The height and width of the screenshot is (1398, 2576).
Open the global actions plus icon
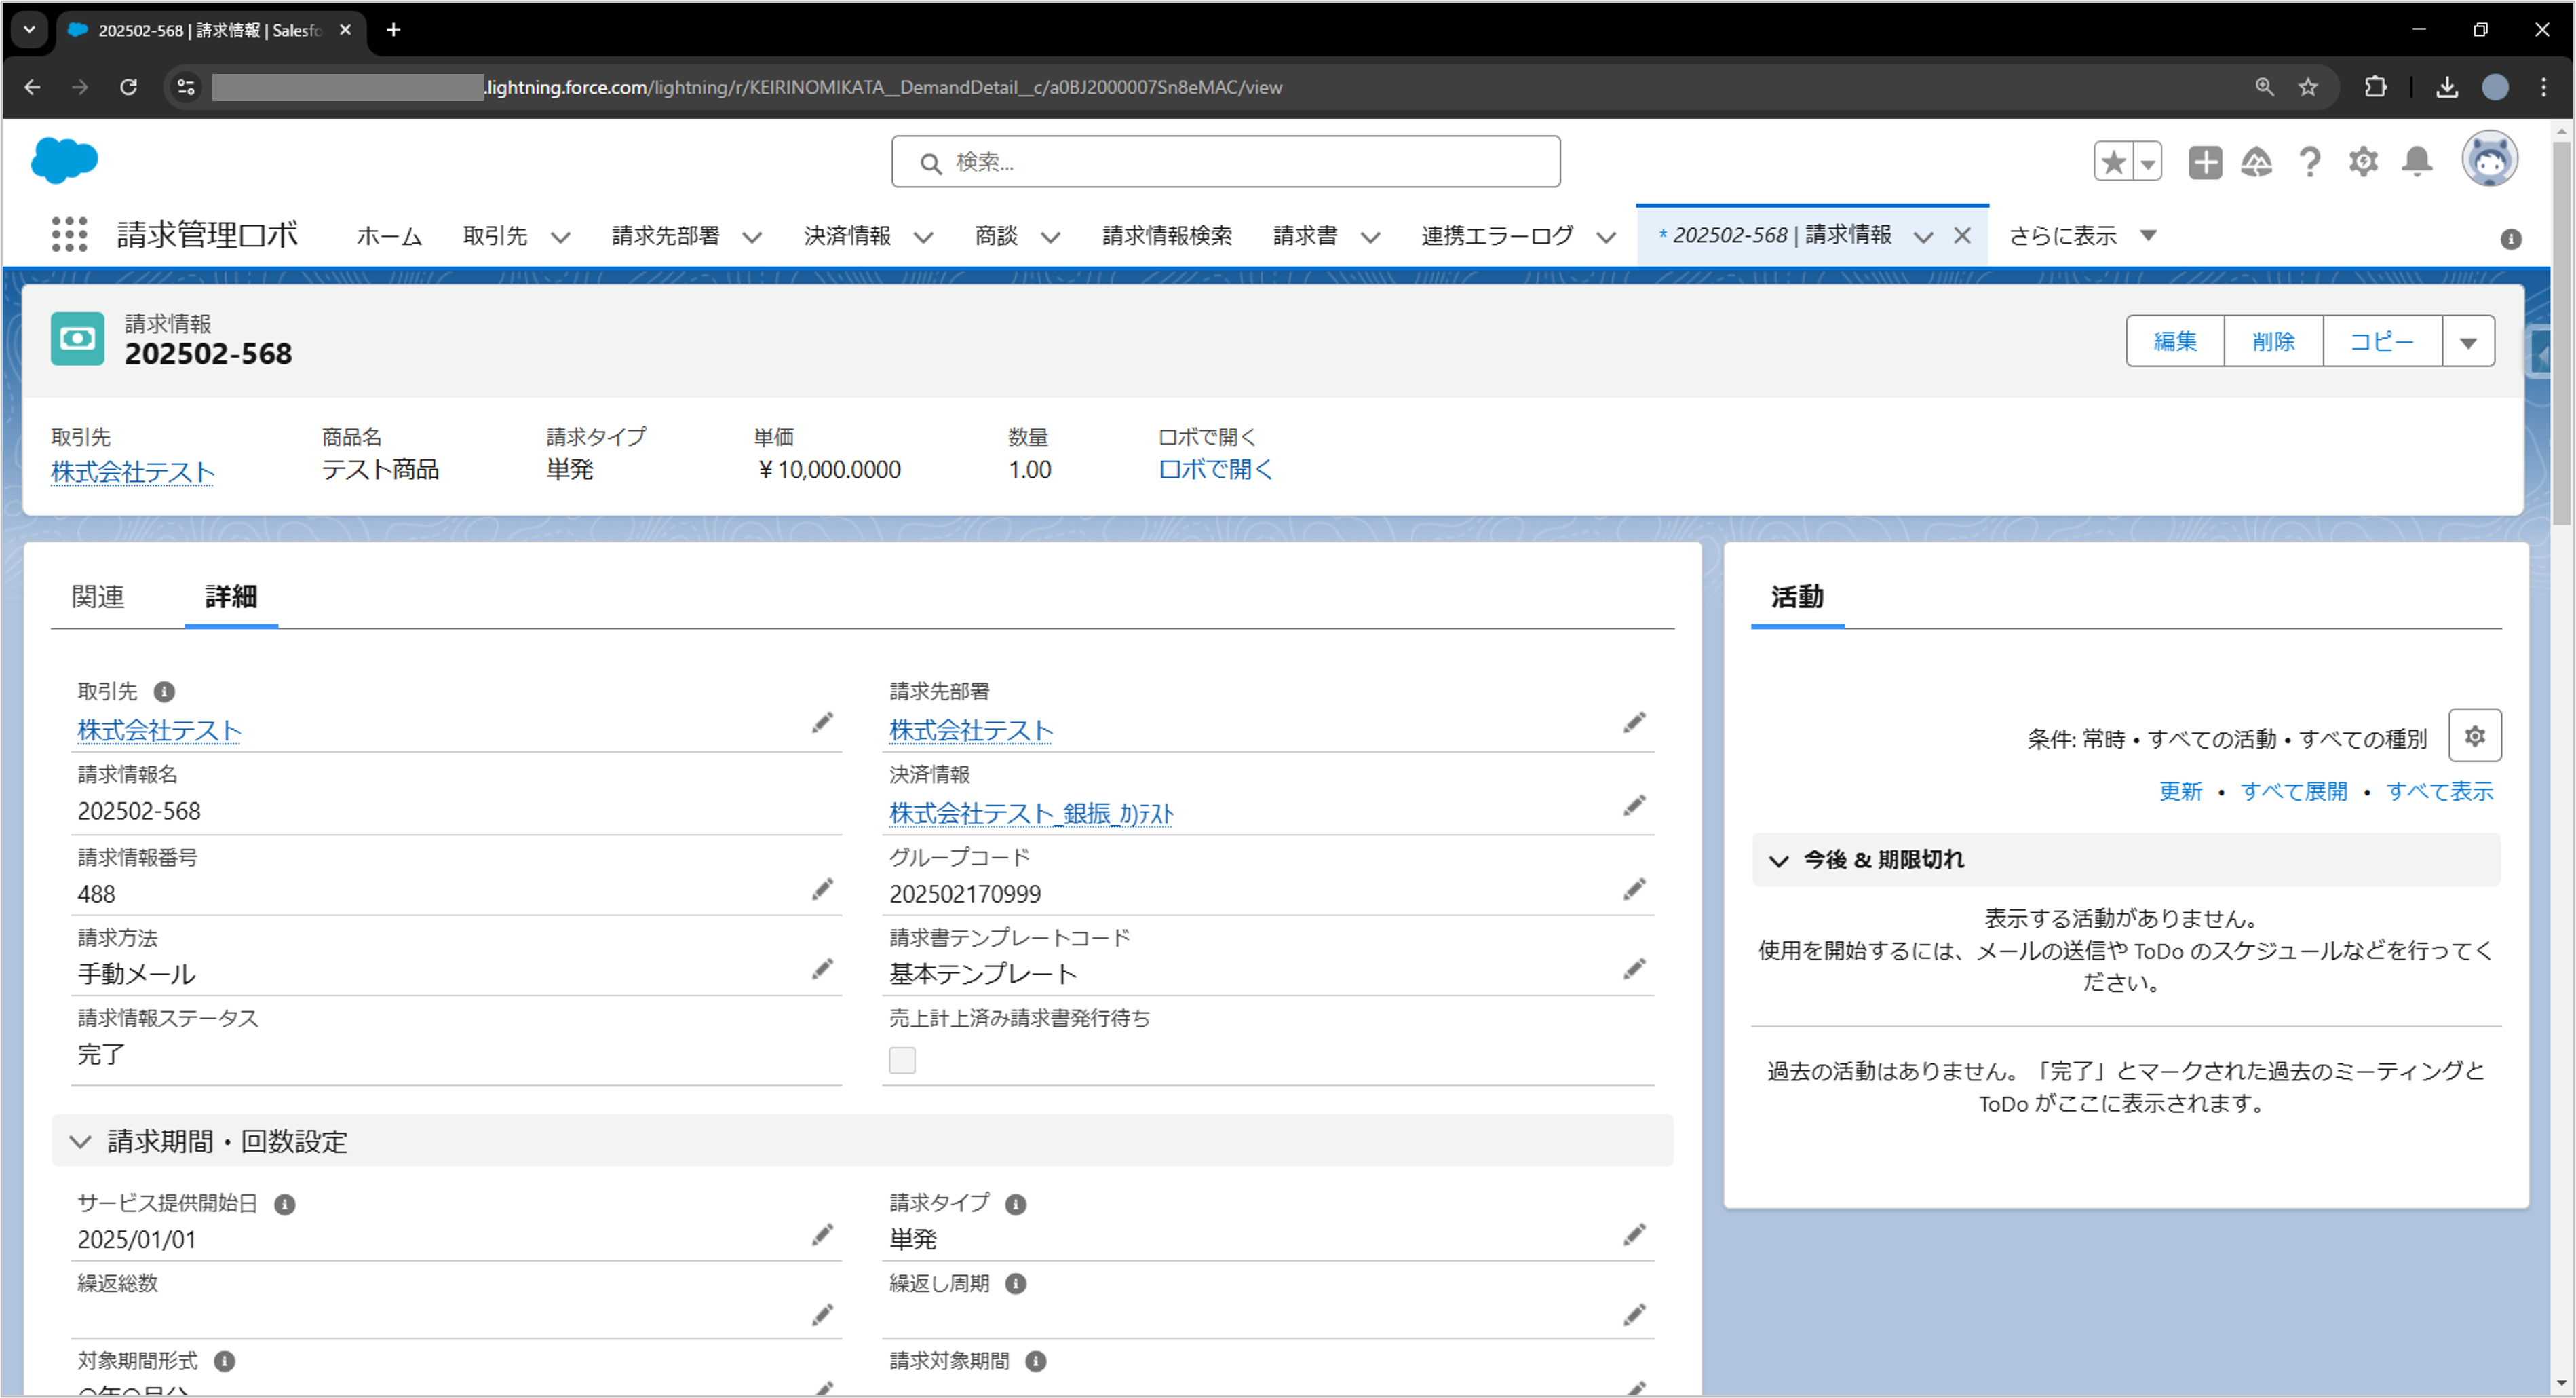click(x=2205, y=162)
